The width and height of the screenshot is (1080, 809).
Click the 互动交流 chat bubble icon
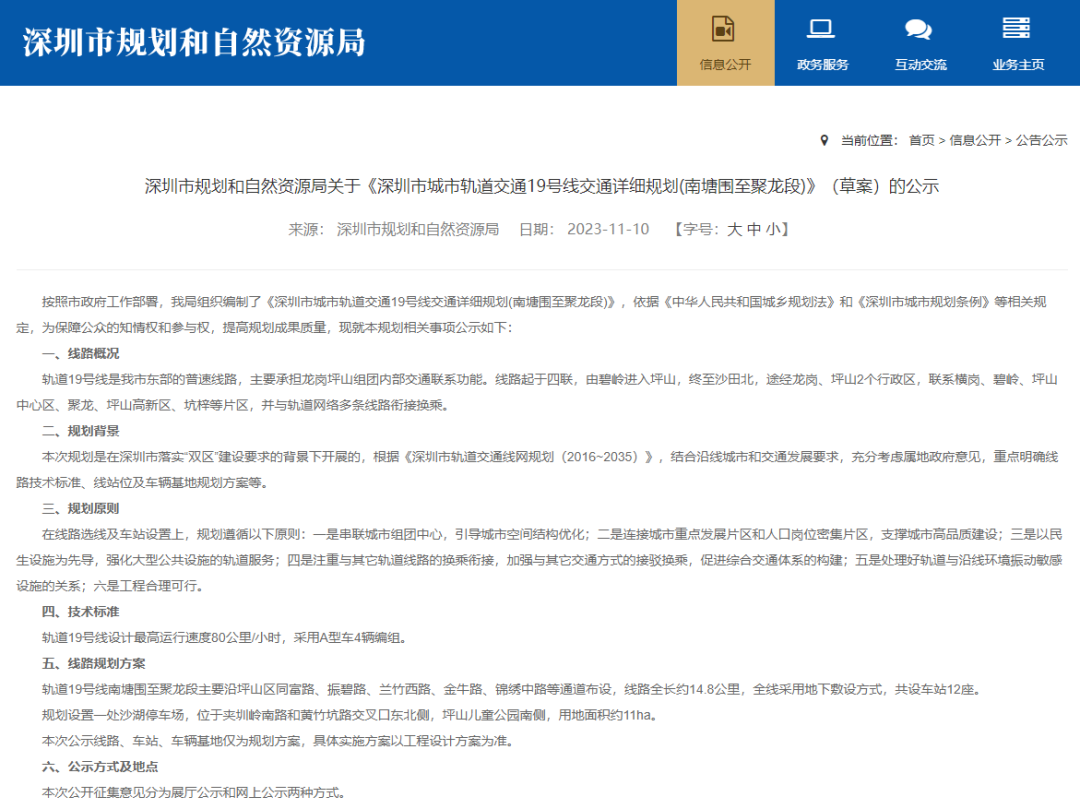tap(918, 30)
